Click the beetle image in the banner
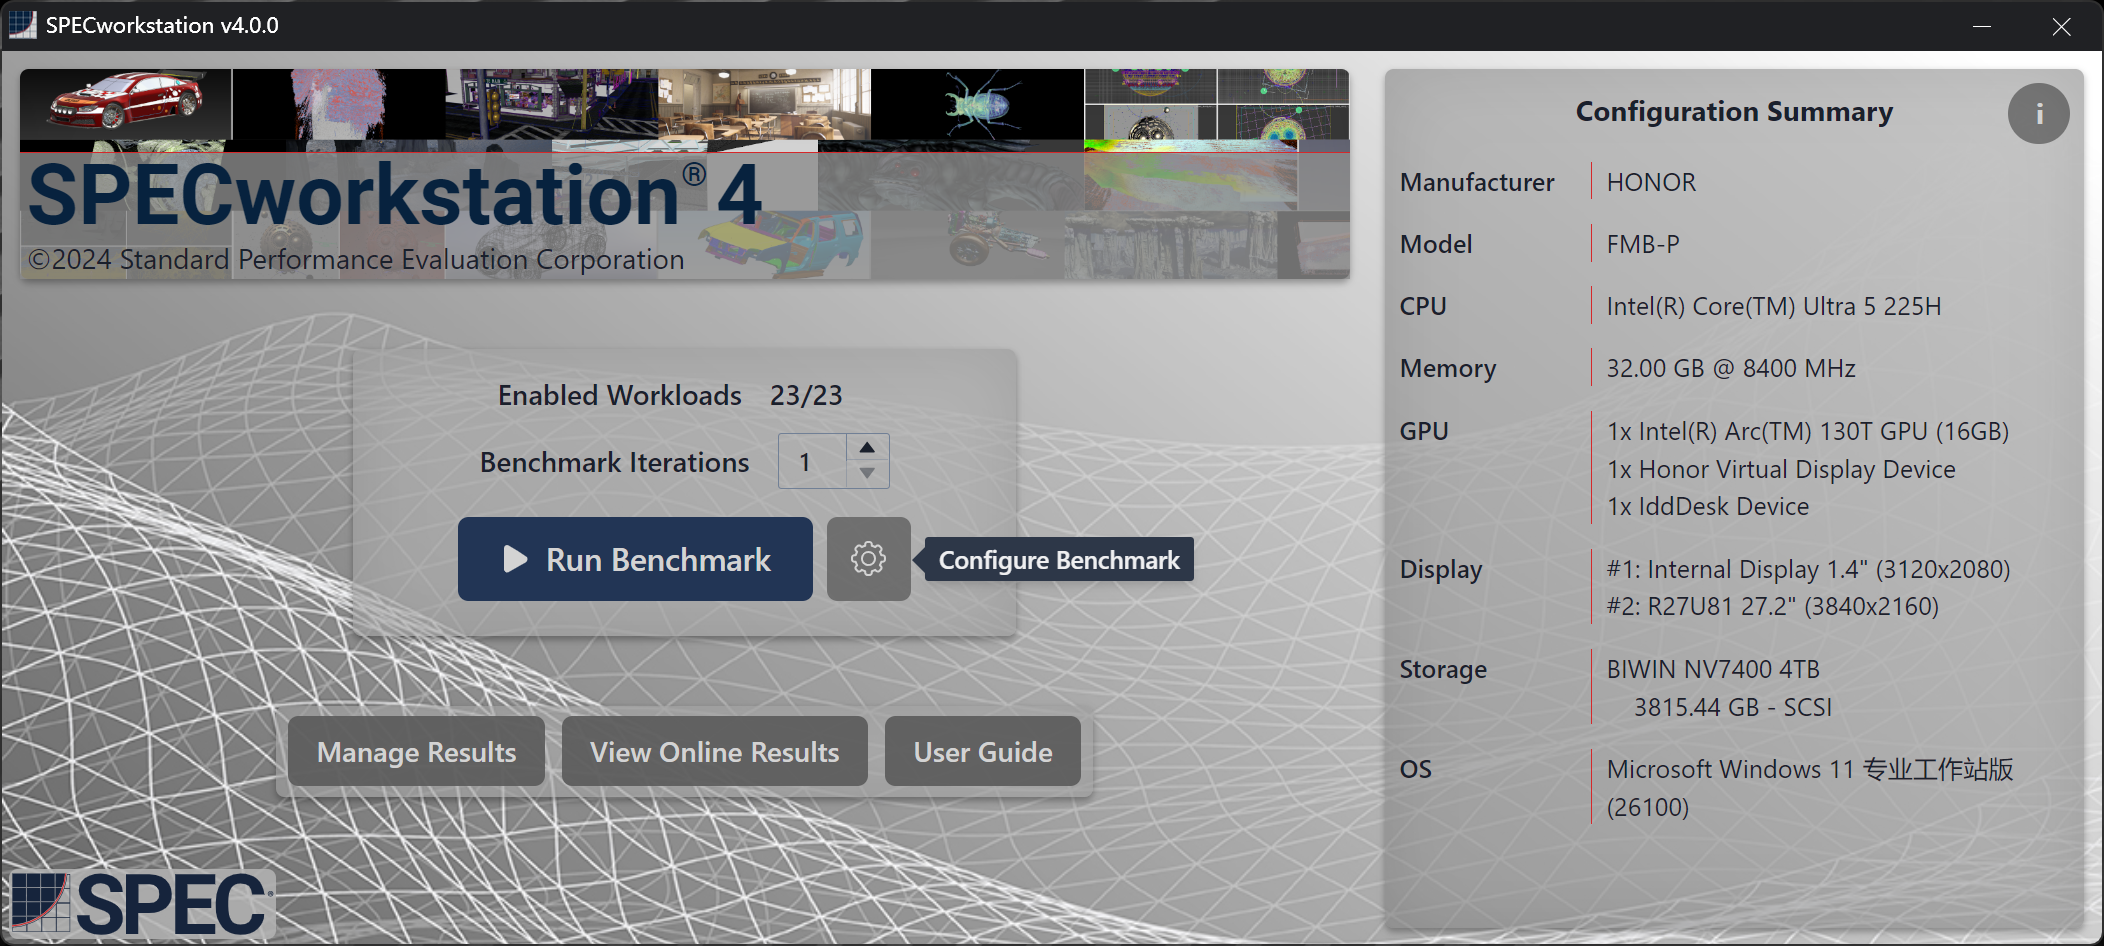 click(x=977, y=104)
